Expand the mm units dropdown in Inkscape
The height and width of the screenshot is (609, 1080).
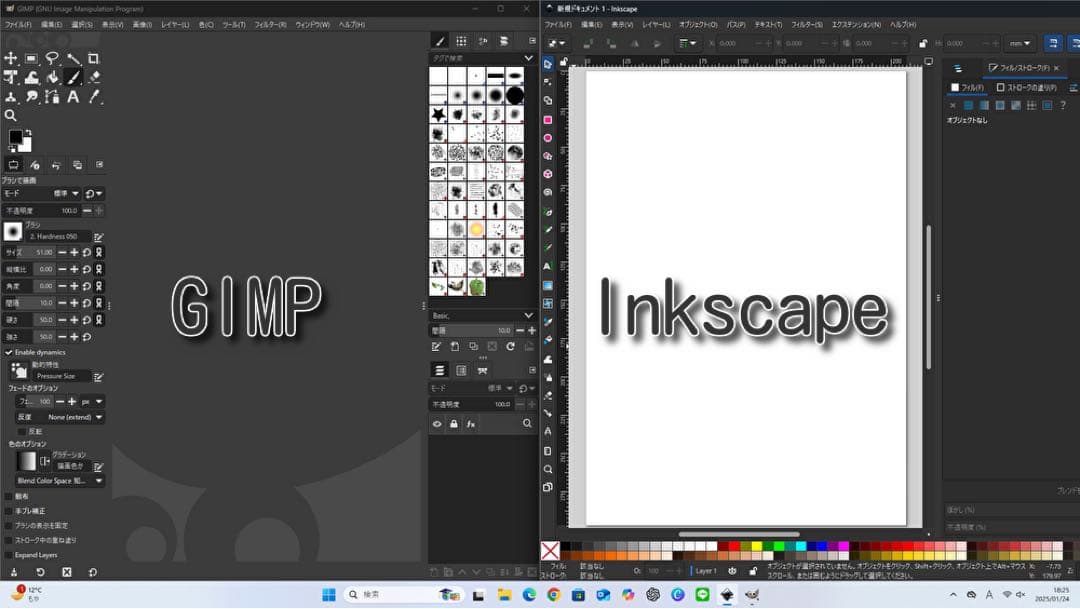pos(1021,43)
